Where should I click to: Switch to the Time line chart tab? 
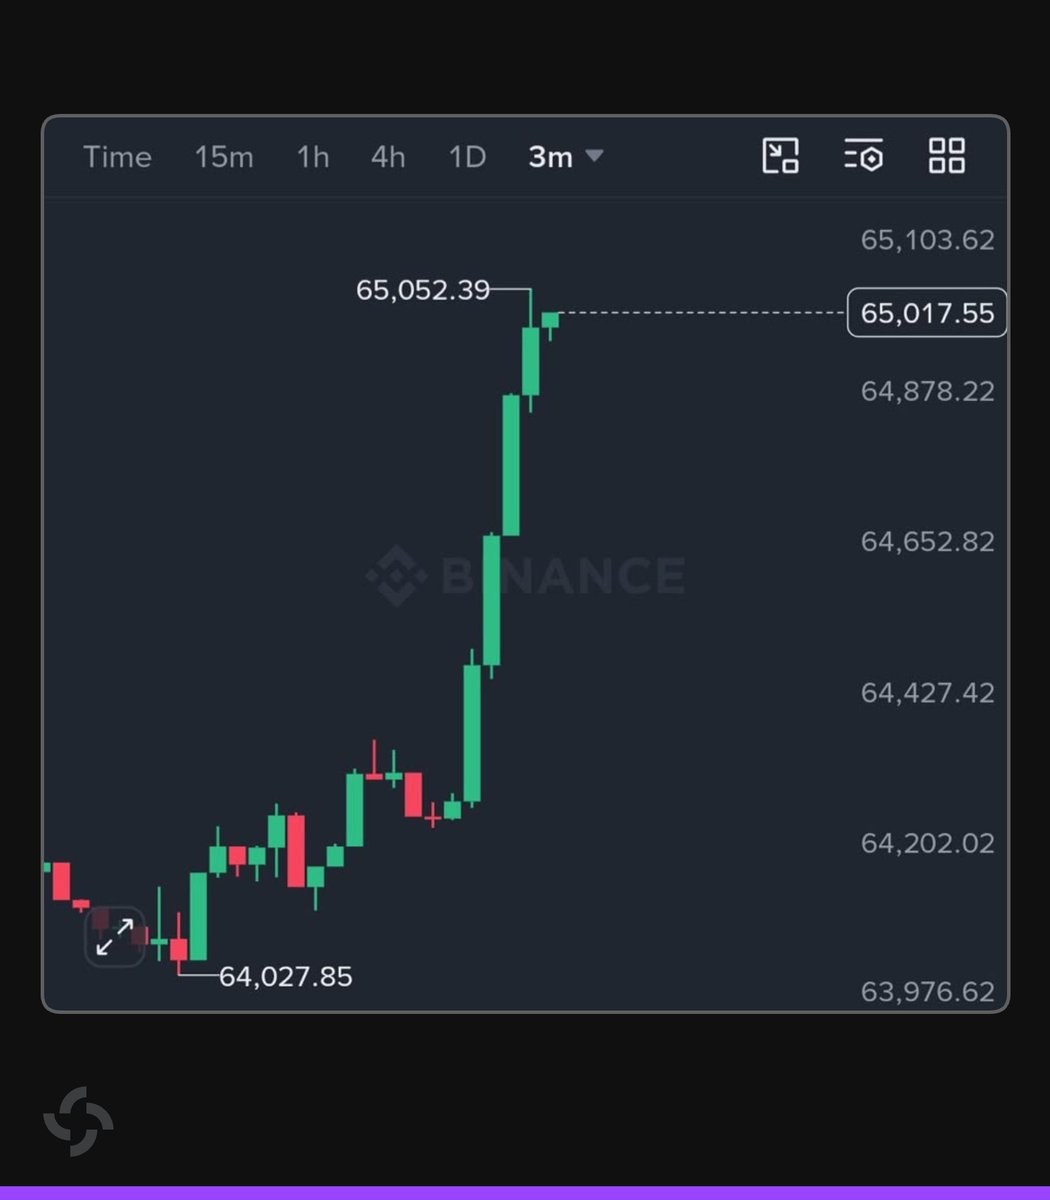click(x=117, y=157)
